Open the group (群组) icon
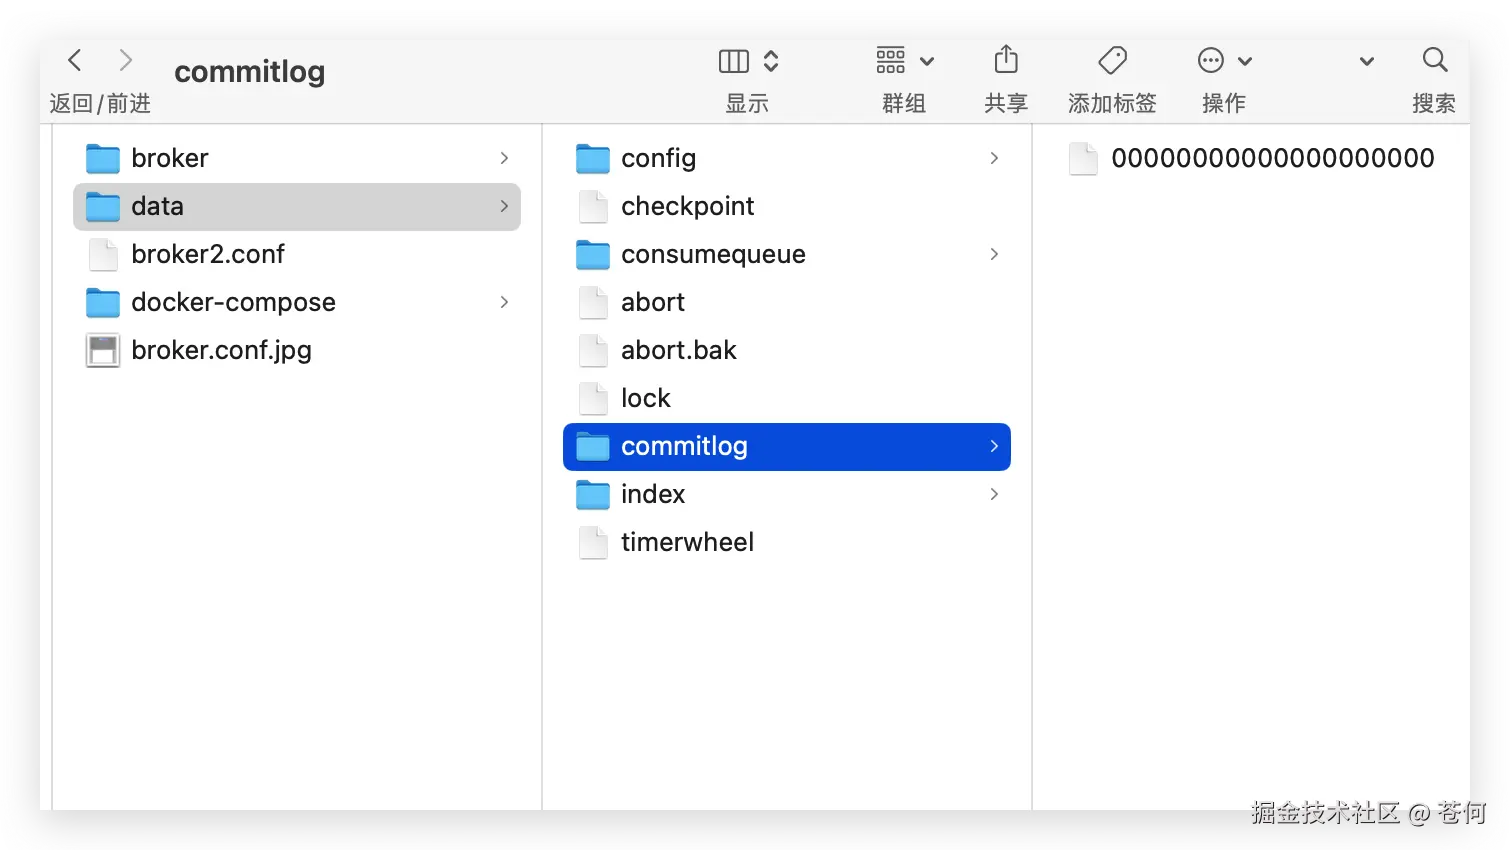The image size is (1510, 850). click(888, 60)
